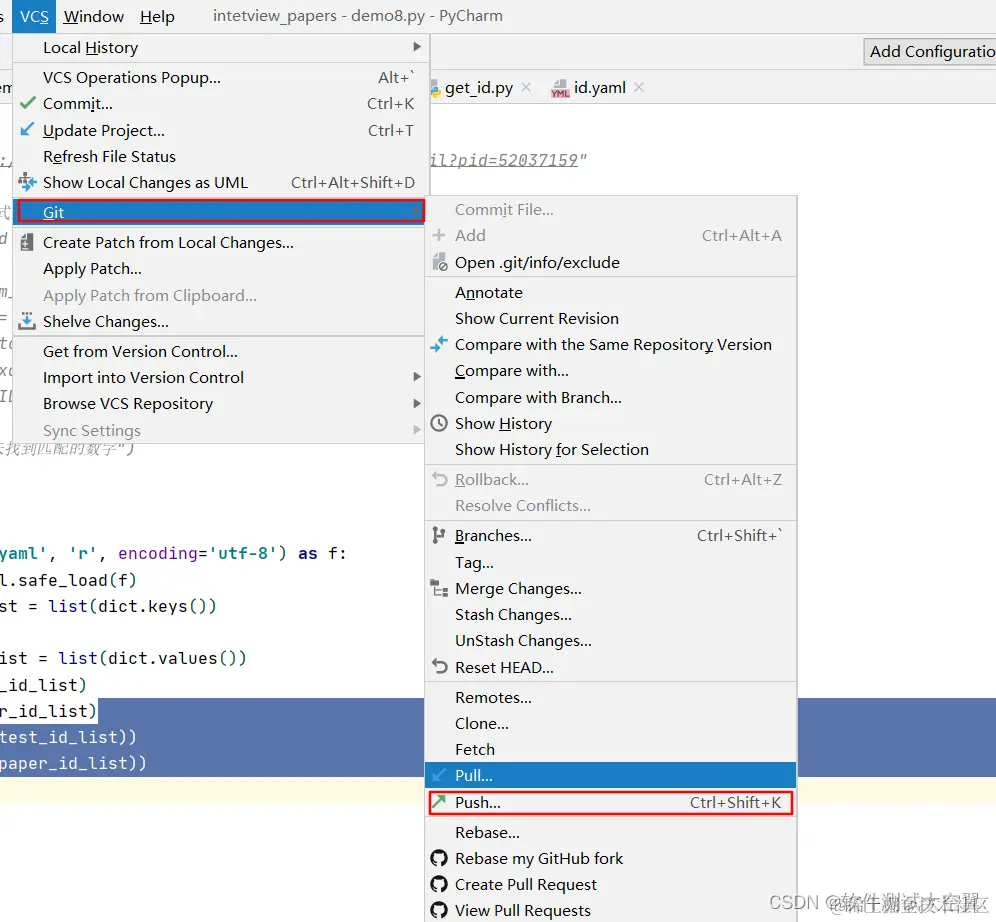Open the VCS menu

click(x=34, y=16)
